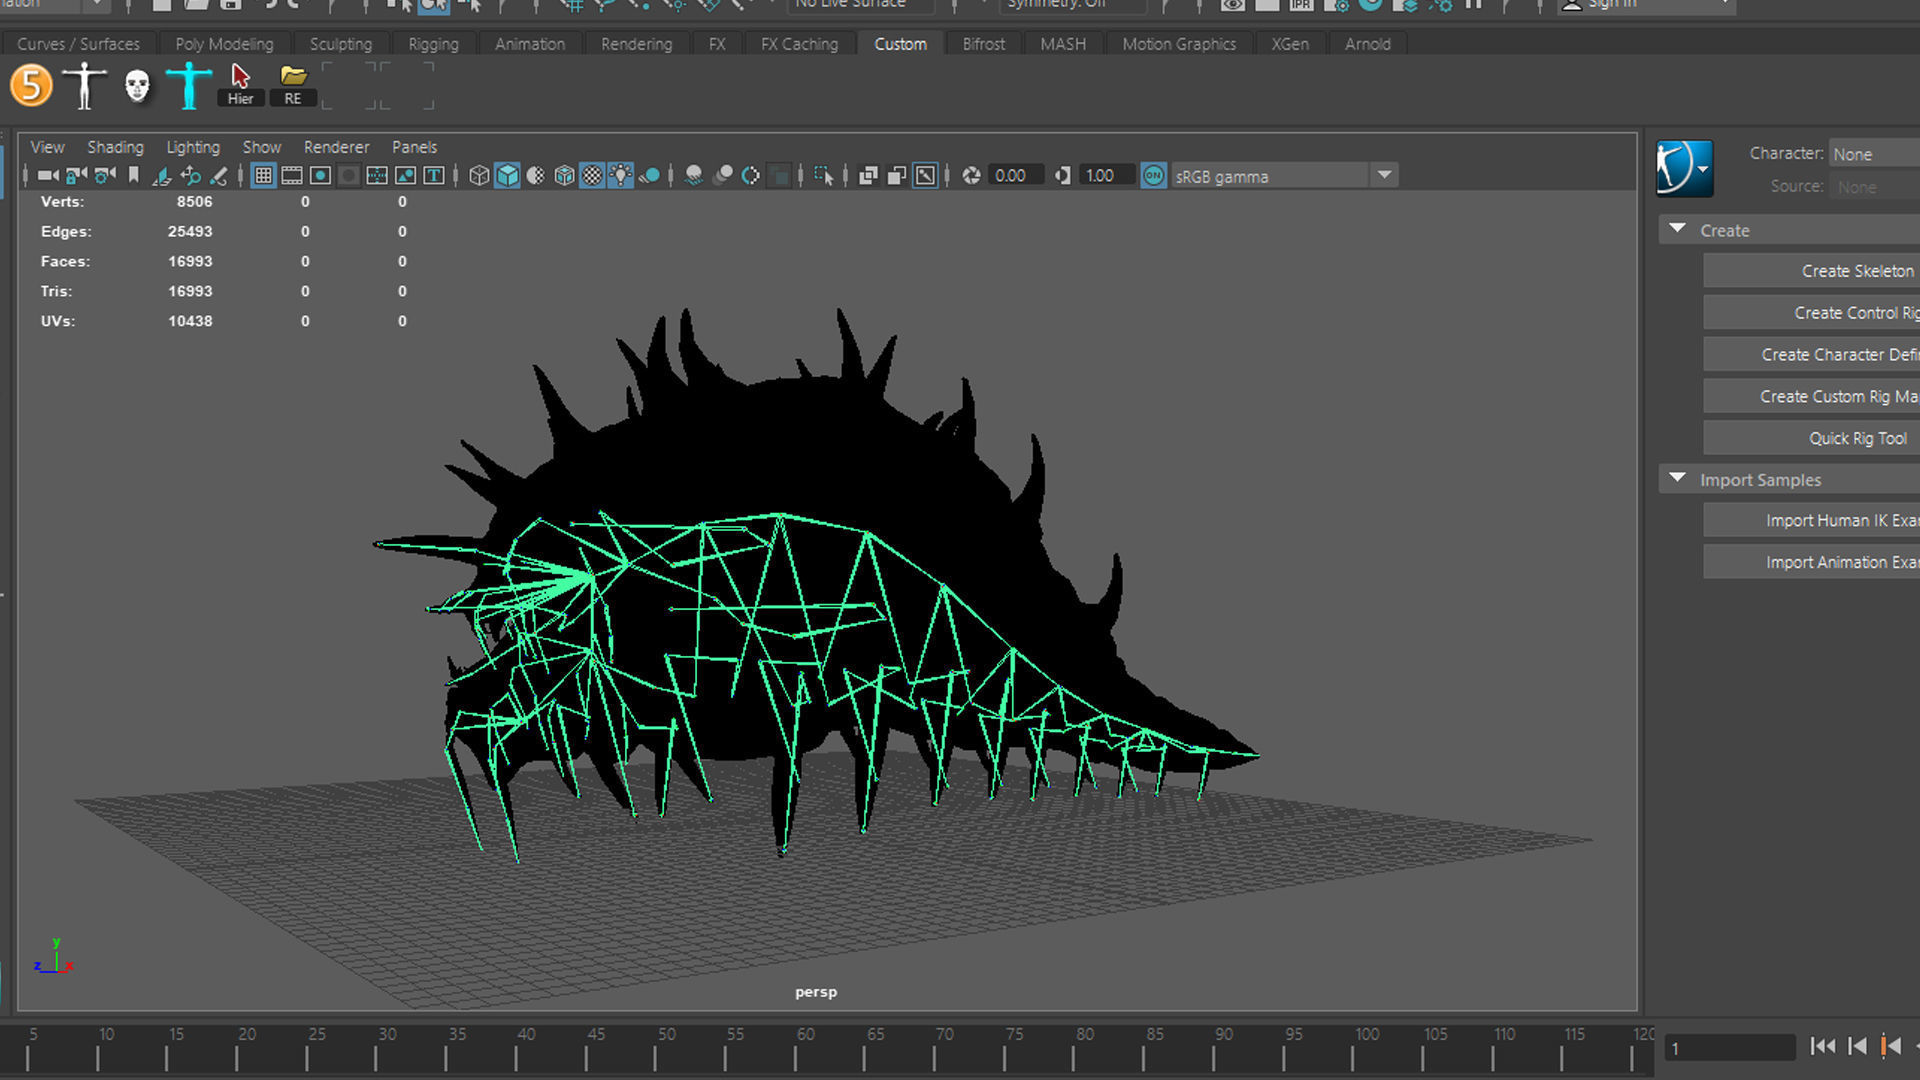Click the Hier shelf button
Viewport: 1920px width, 1080px height.
click(240, 85)
